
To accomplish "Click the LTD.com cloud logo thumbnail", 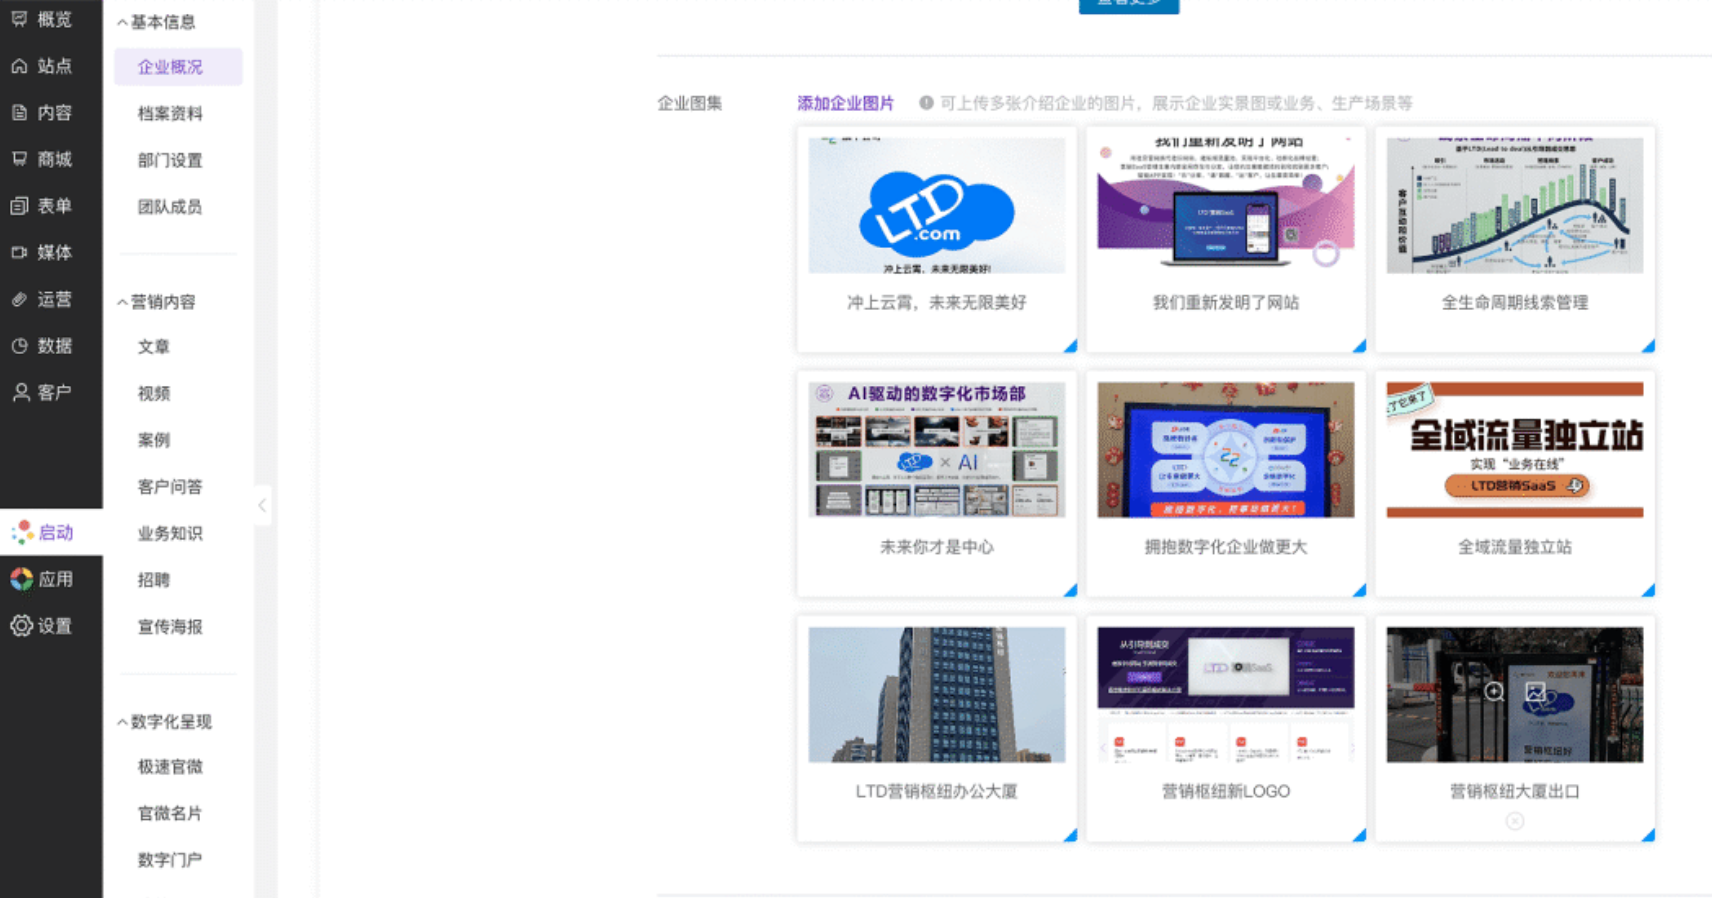I will pos(936,206).
